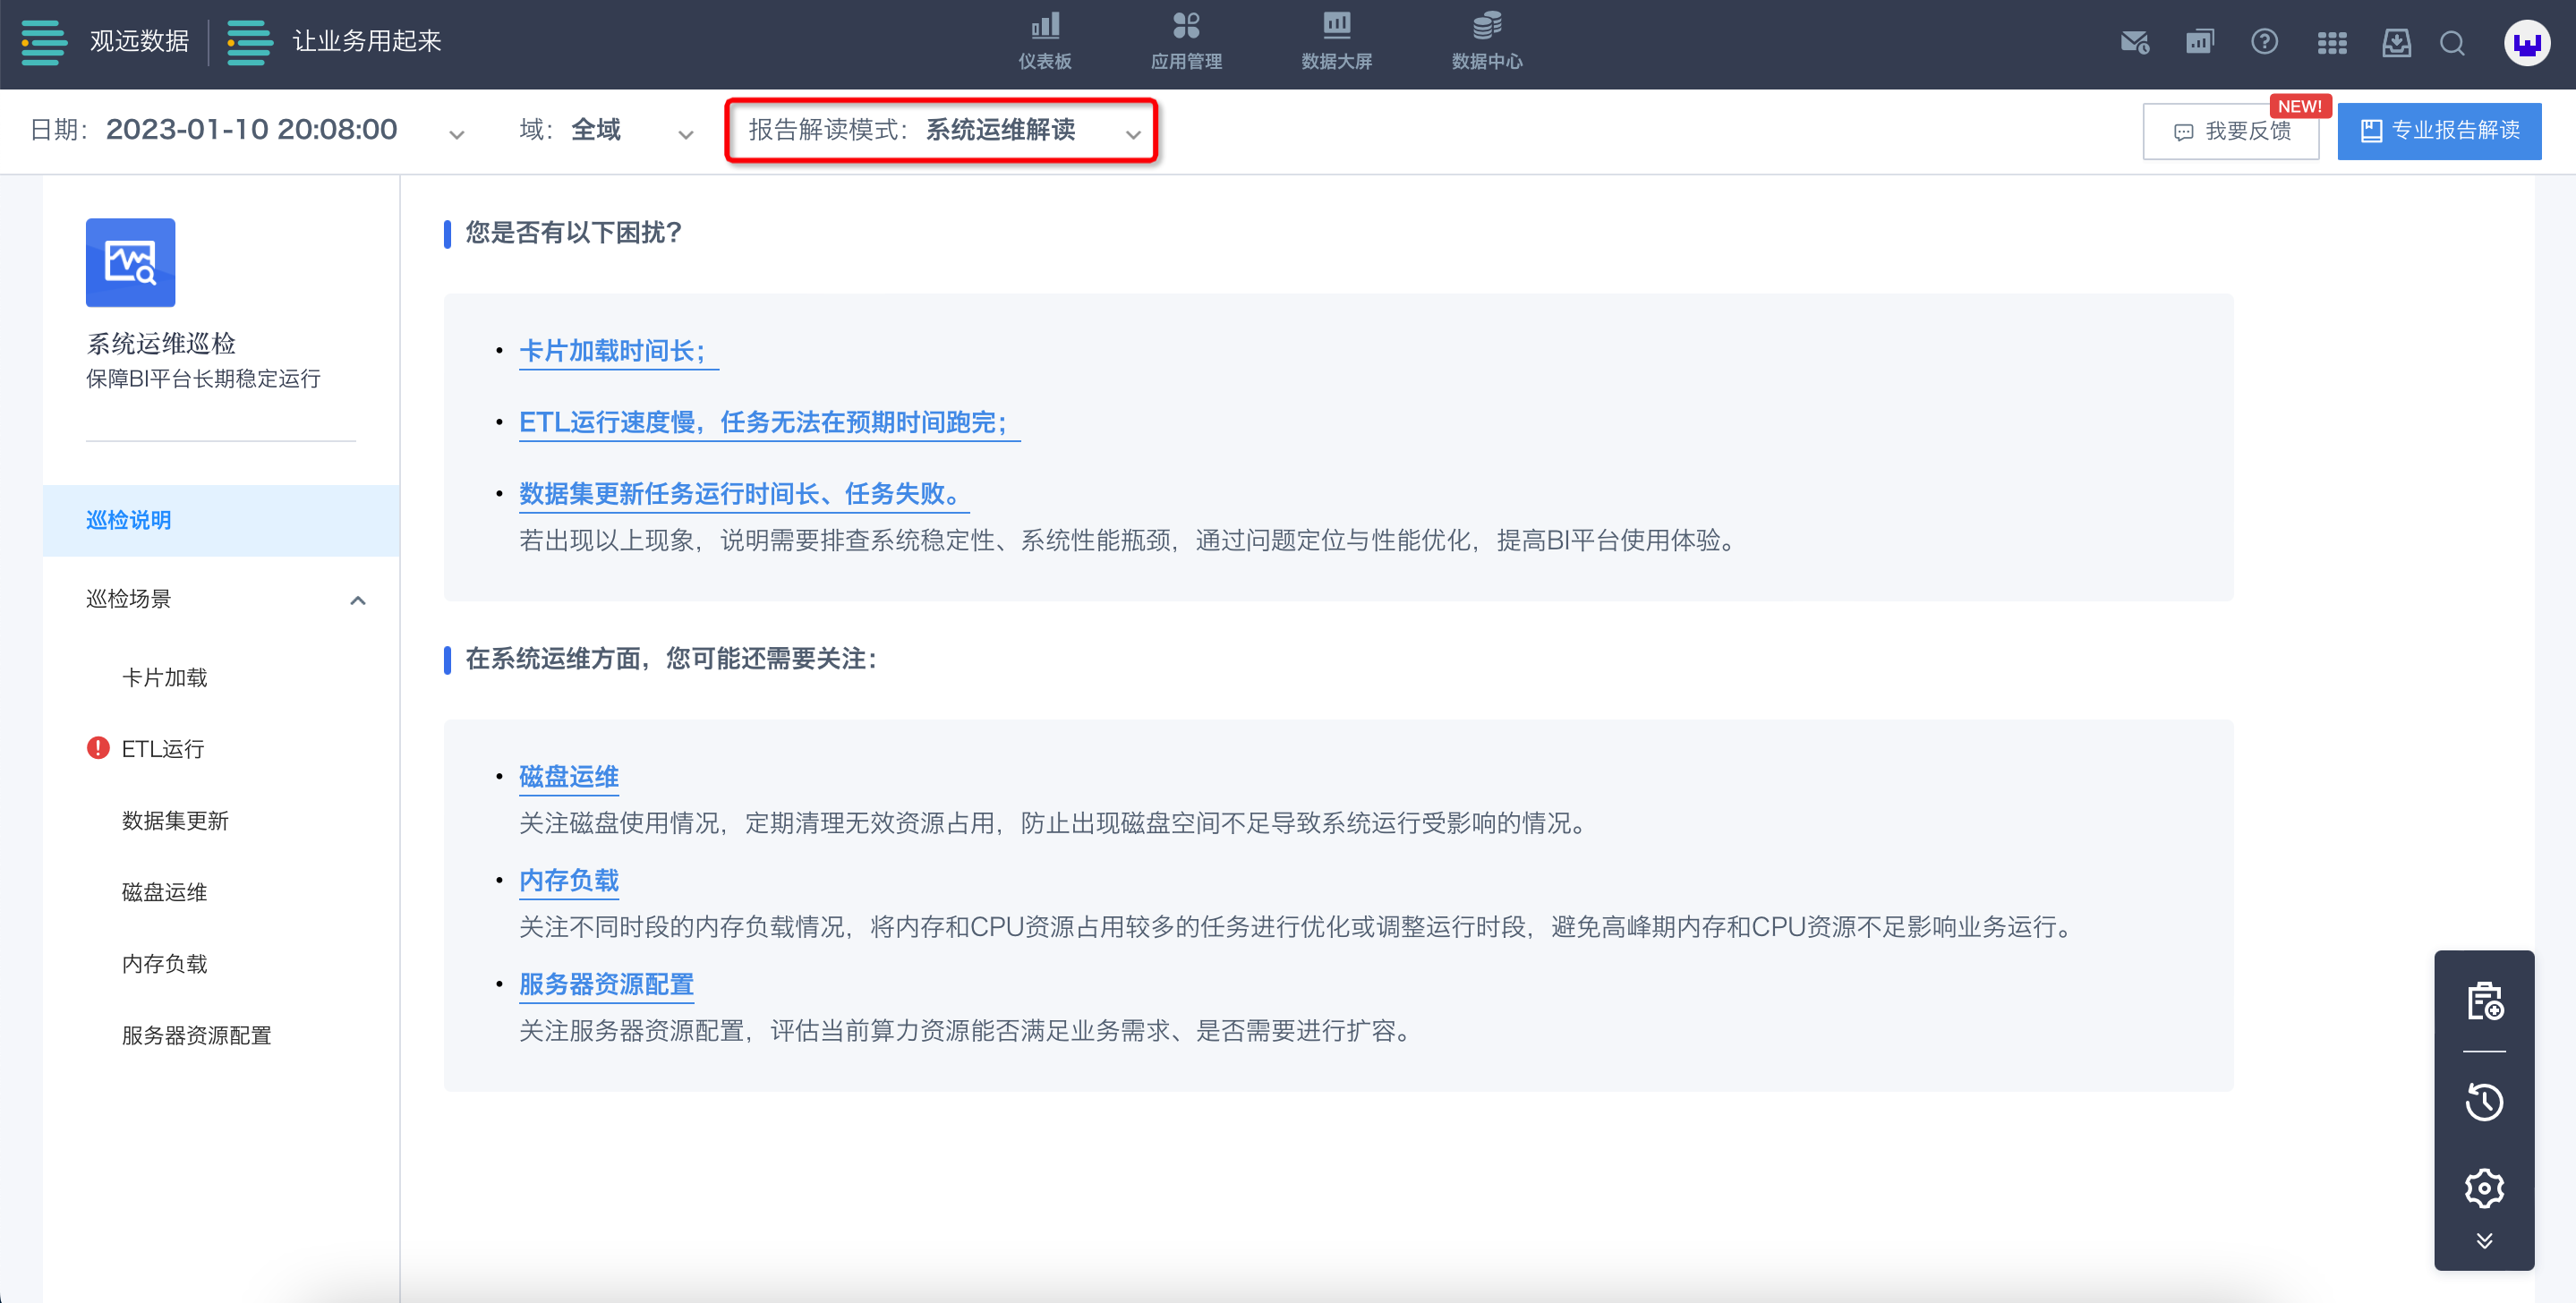Open the user avatar menu
Image resolution: width=2576 pixels, height=1303 pixels.
point(2527,43)
